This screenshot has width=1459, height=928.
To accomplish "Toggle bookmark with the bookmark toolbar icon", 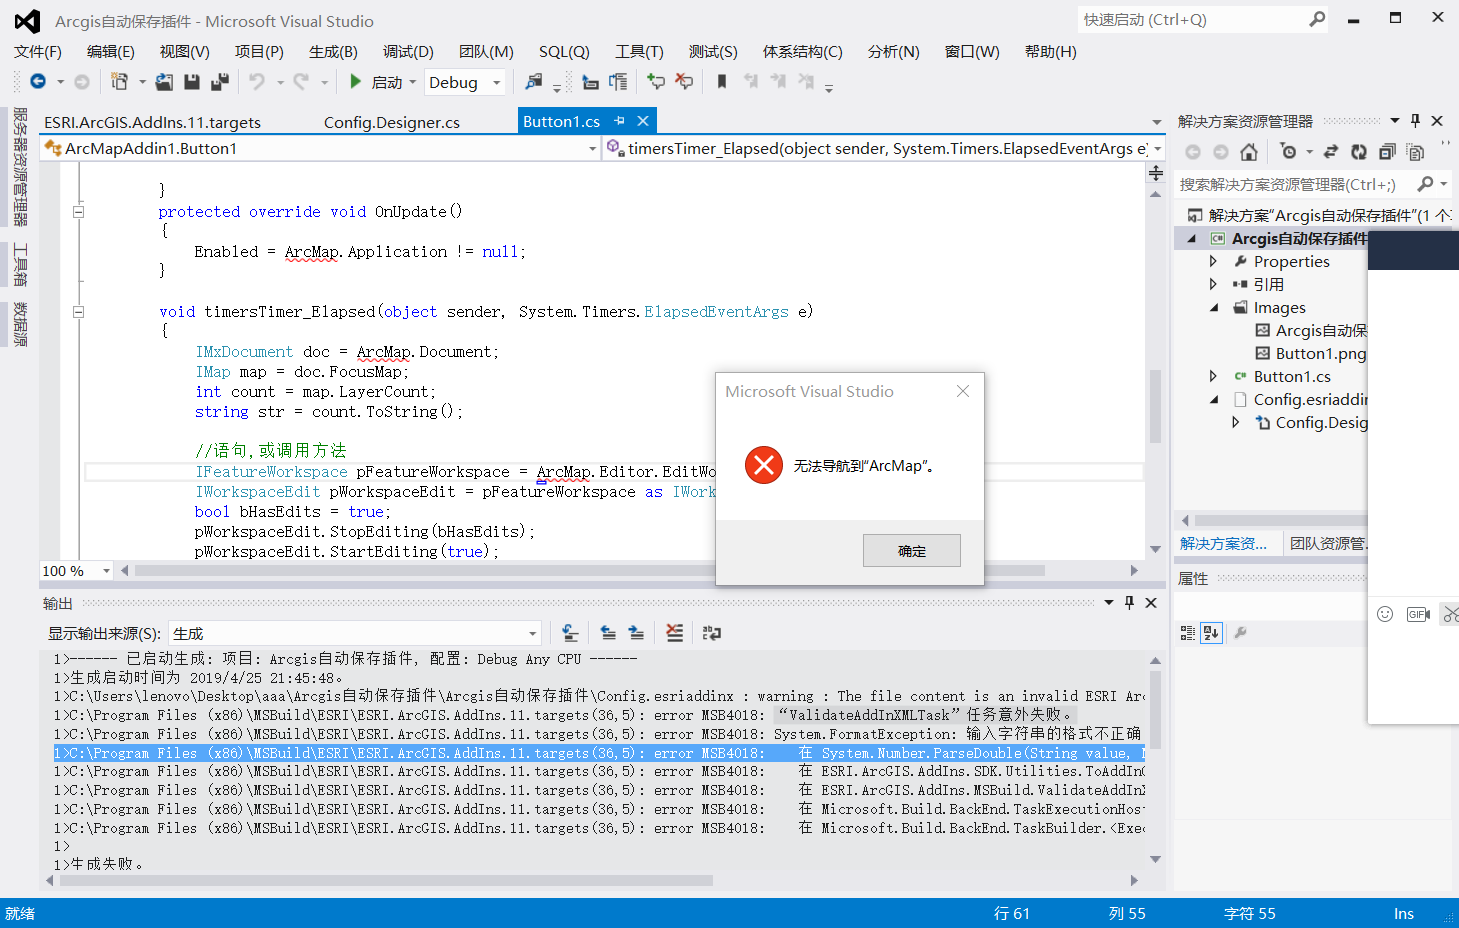I will tap(721, 82).
